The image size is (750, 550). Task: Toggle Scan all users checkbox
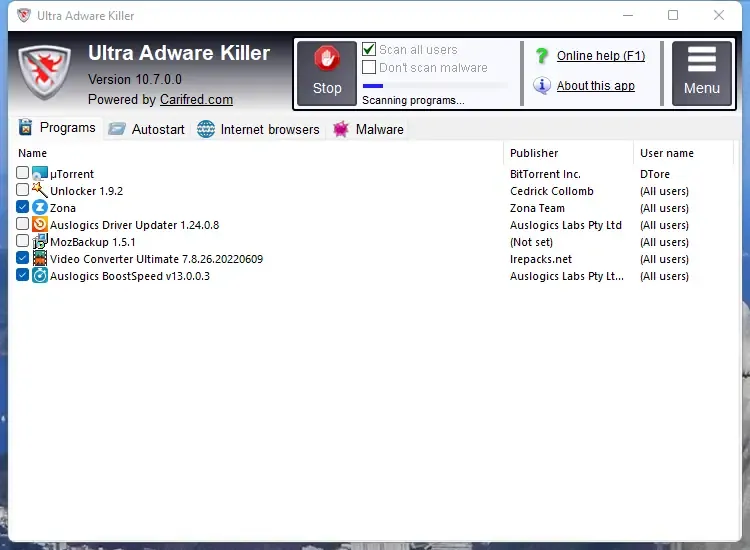(x=369, y=49)
